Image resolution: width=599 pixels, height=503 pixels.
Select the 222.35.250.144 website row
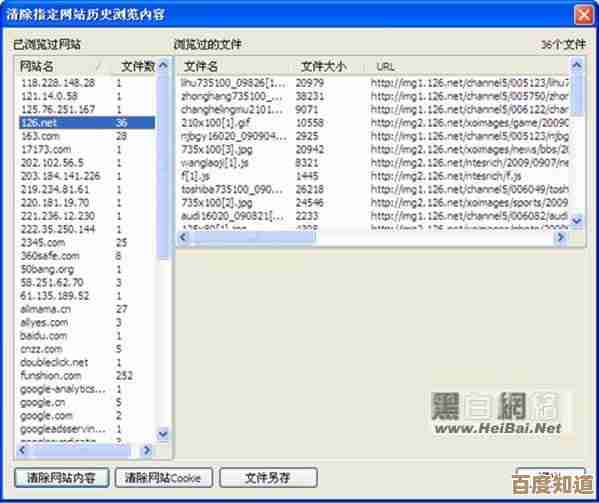point(87,229)
